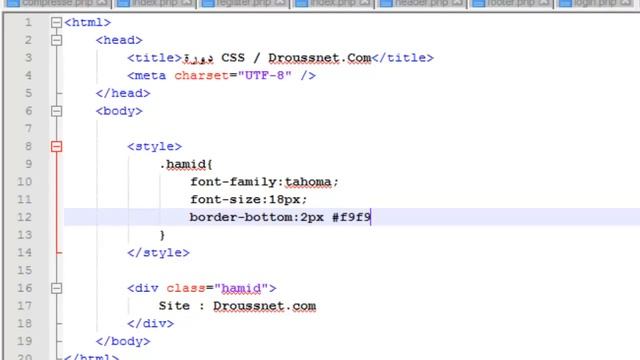Collapse the div fold marker on line 16

[56, 288]
